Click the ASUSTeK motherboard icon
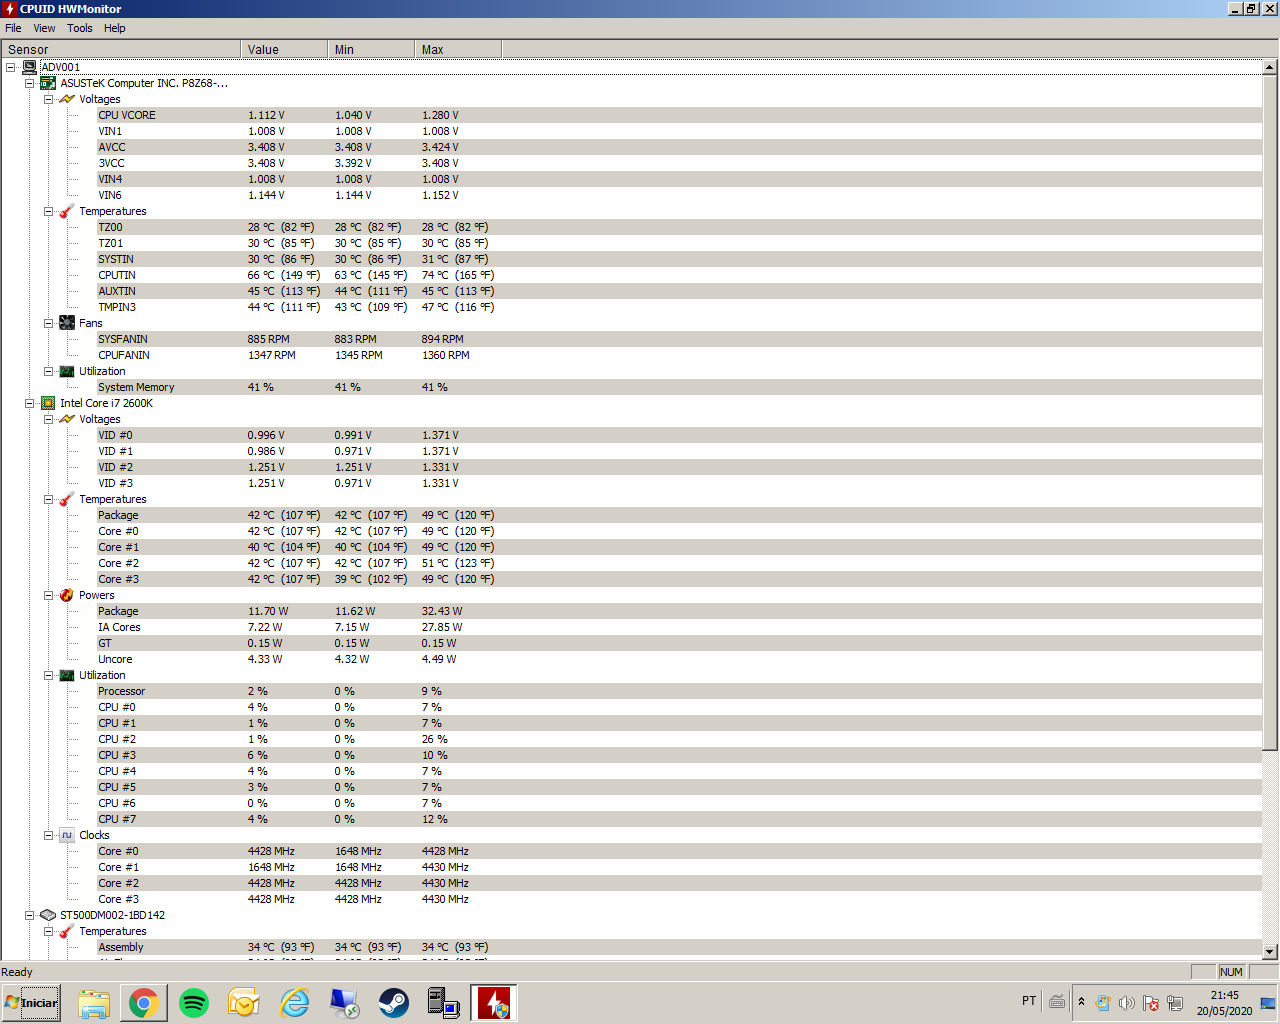This screenshot has width=1280, height=1024. (48, 83)
